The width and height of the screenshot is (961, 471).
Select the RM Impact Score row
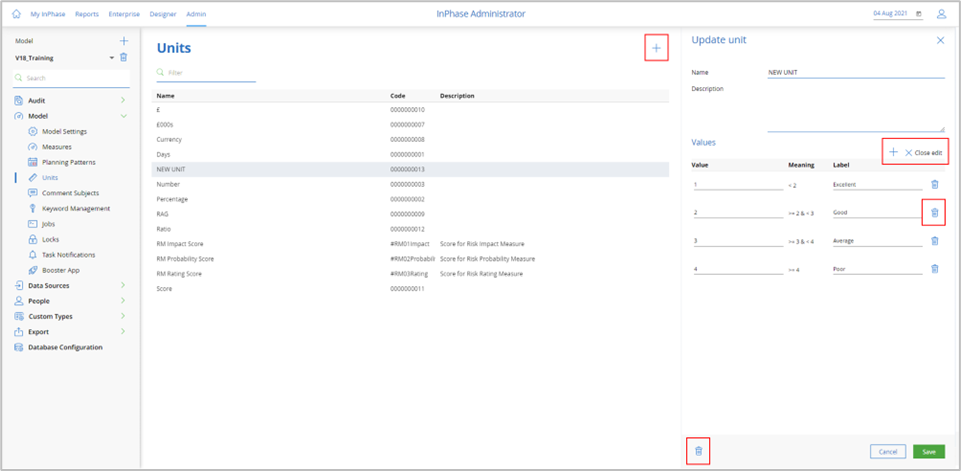click(410, 244)
